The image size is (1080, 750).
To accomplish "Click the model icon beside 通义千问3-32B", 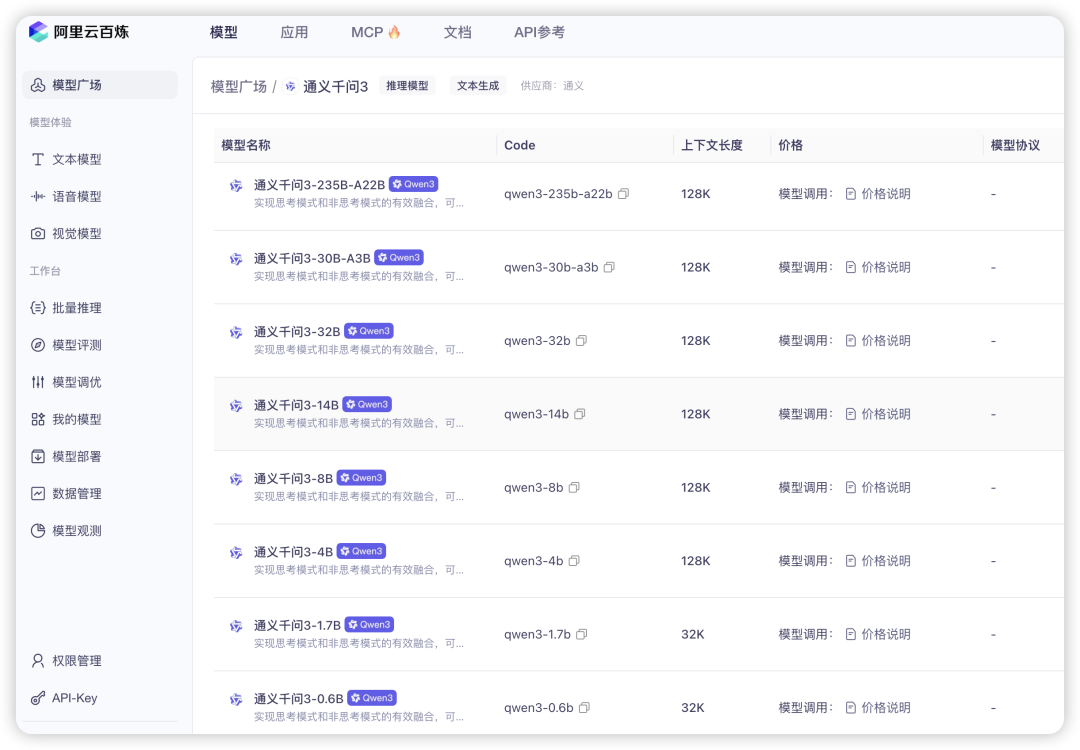I will pyautogui.click(x=236, y=332).
